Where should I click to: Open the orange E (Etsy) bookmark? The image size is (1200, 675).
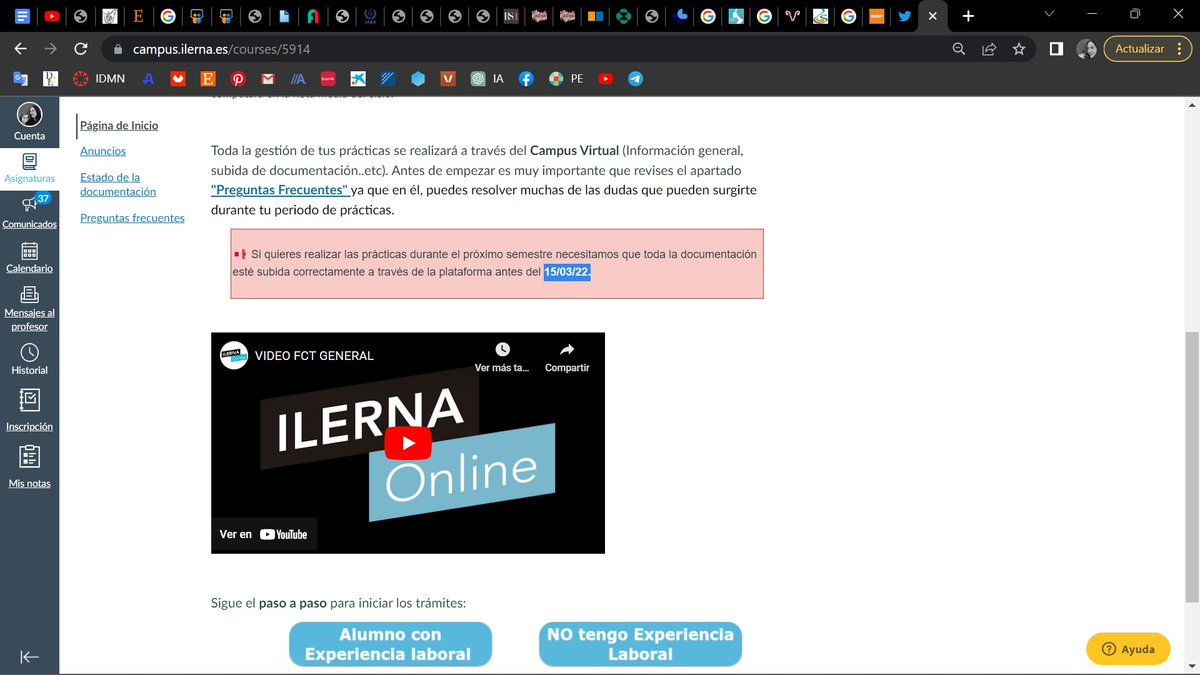pyautogui.click(x=208, y=78)
